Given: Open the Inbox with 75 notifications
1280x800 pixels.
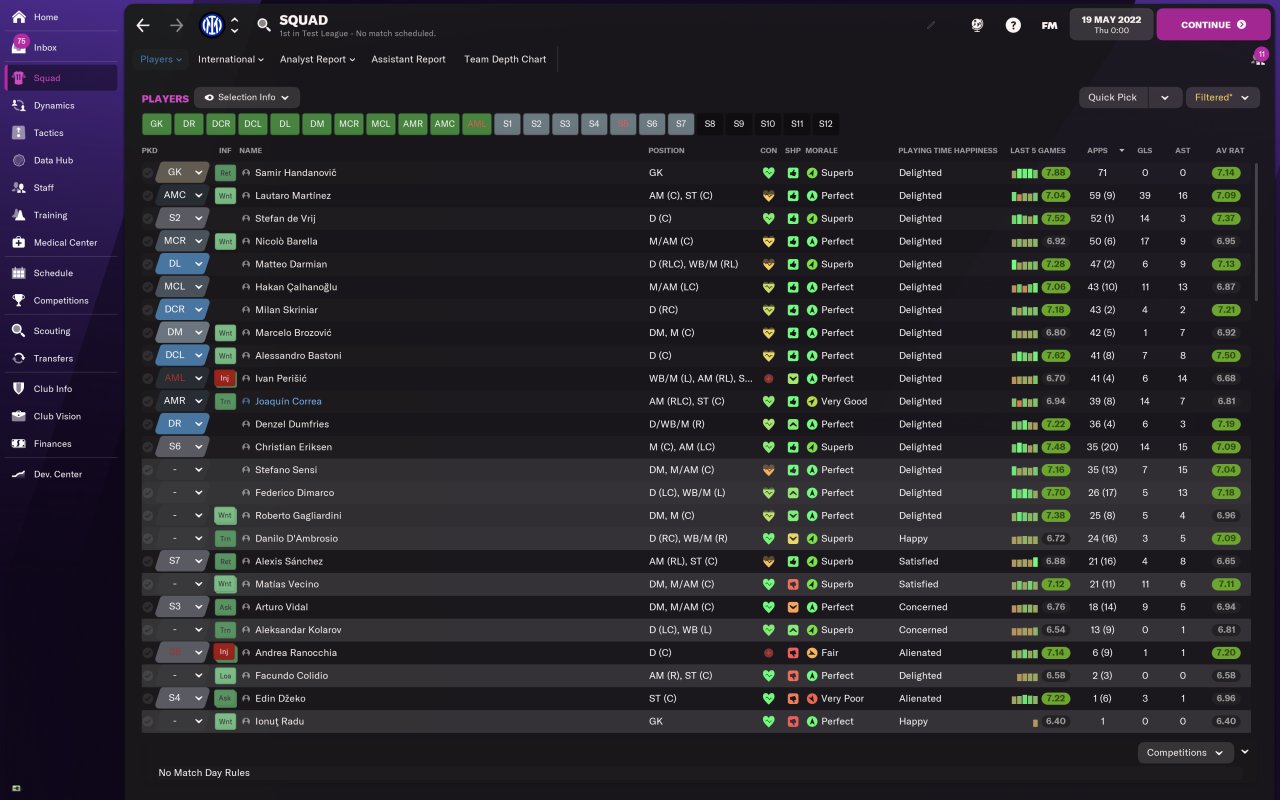Looking at the screenshot, I should (45, 47).
